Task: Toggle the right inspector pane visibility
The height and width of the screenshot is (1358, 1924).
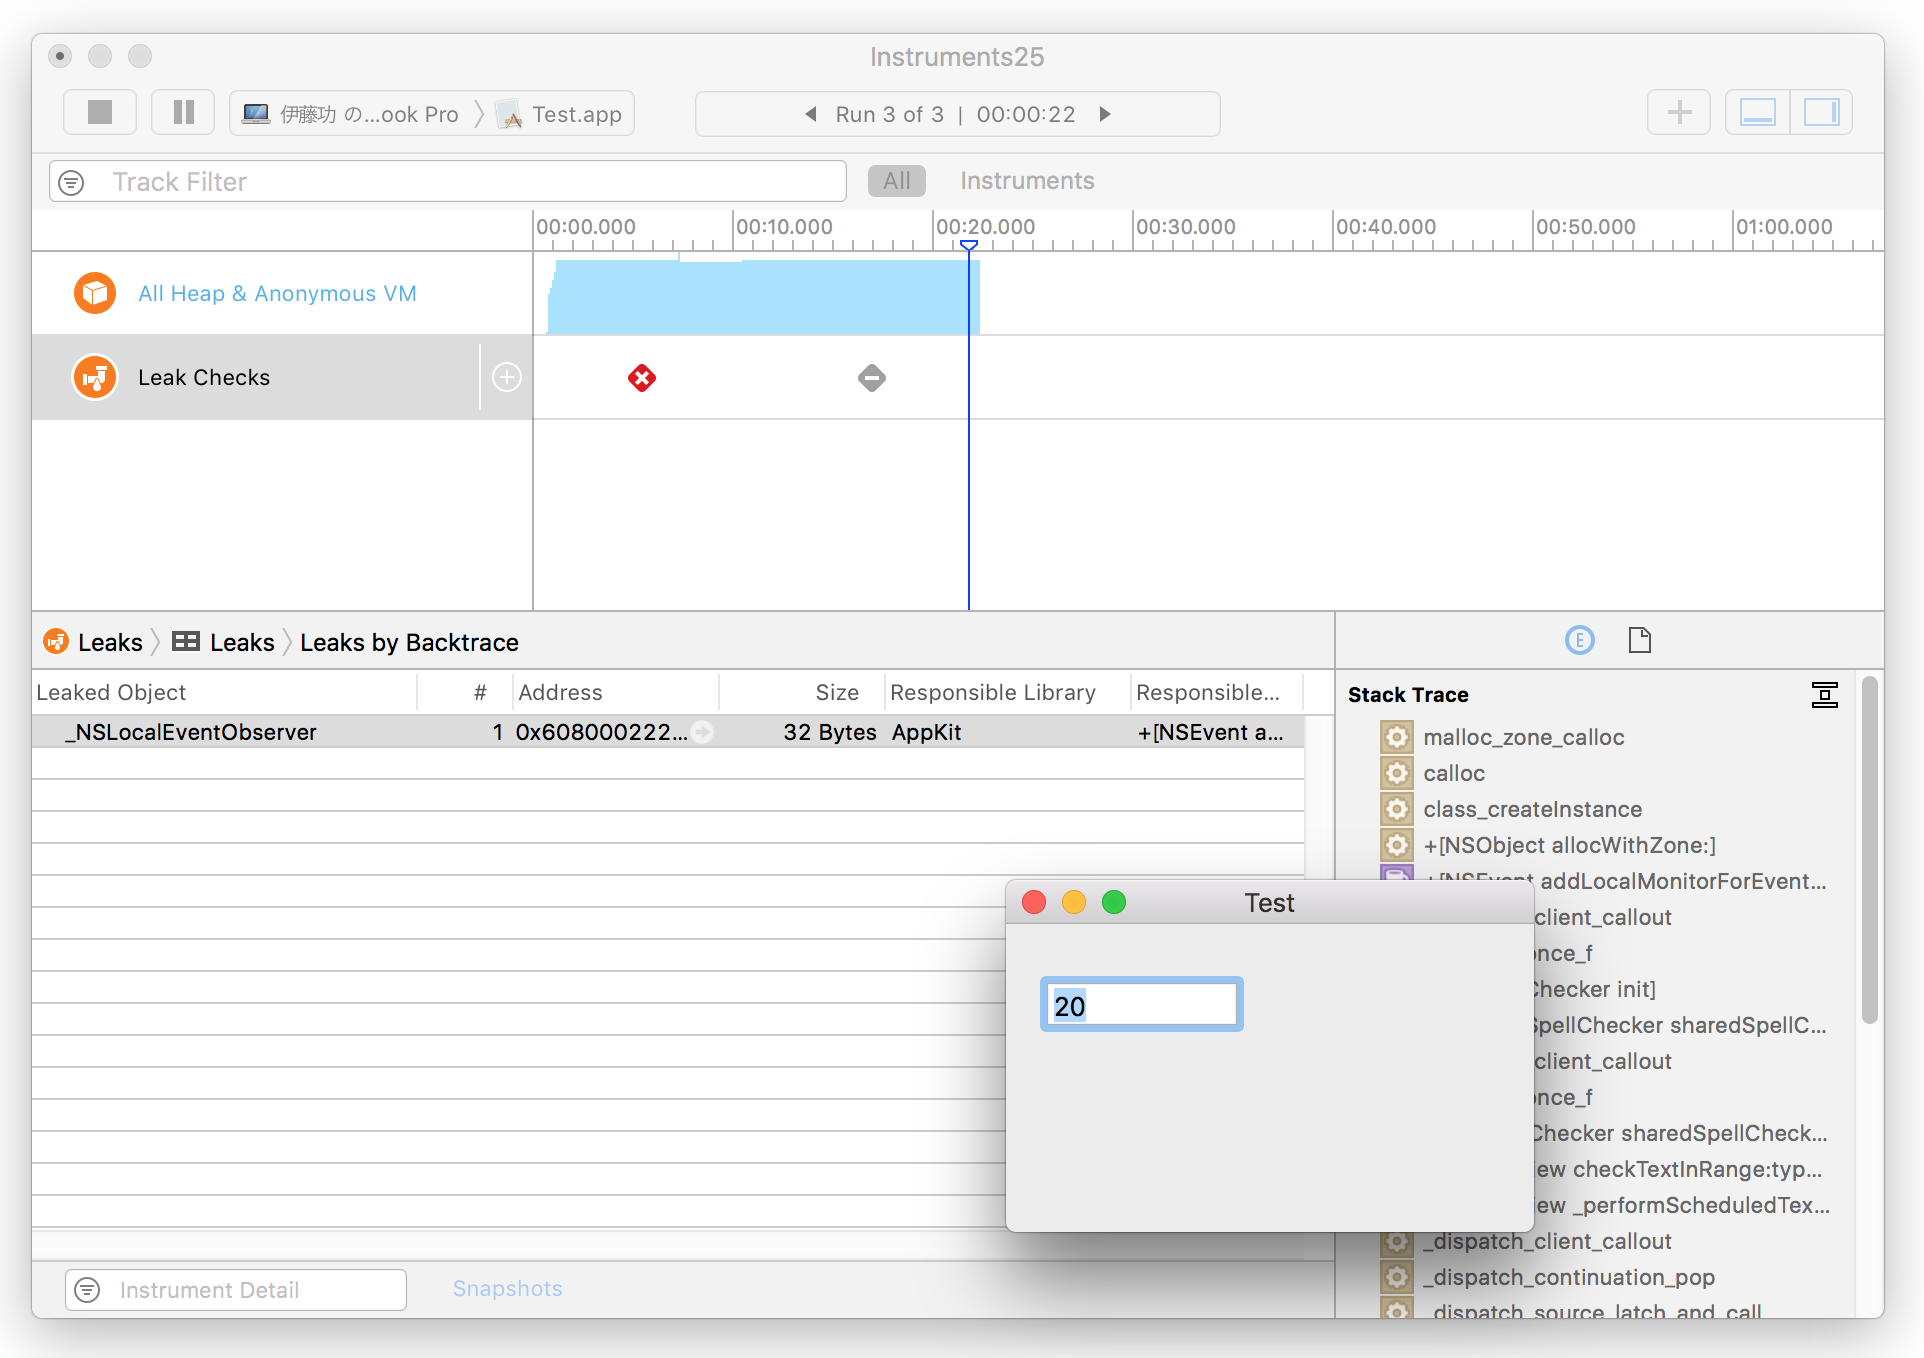Action: click(1821, 112)
